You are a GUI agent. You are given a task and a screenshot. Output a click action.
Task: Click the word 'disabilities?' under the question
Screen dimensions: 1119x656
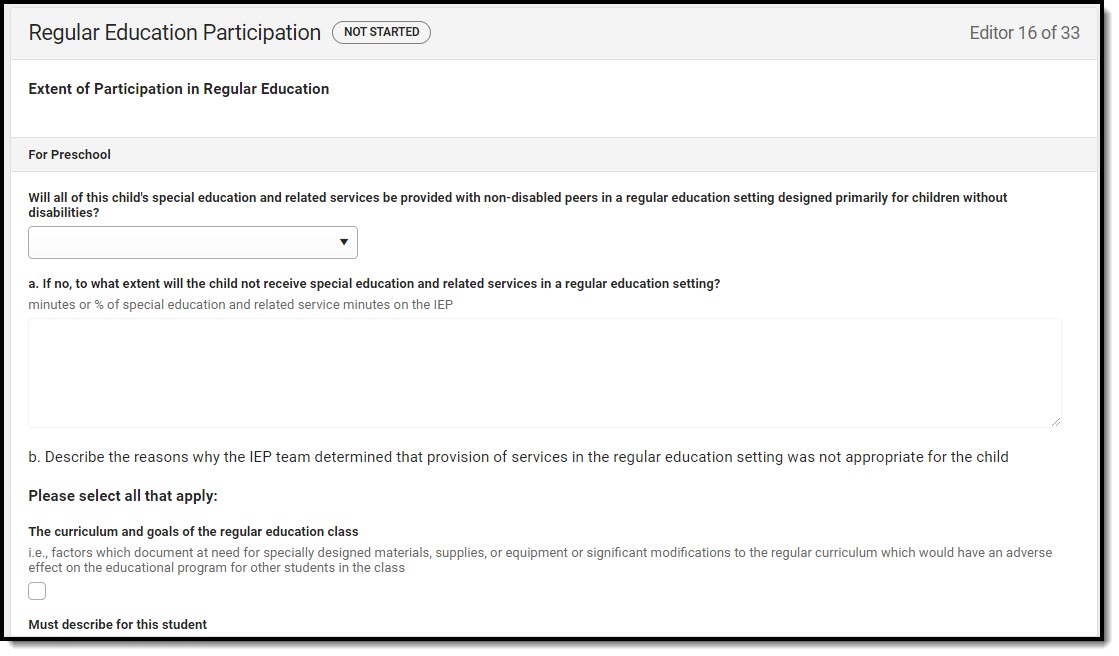tap(64, 213)
